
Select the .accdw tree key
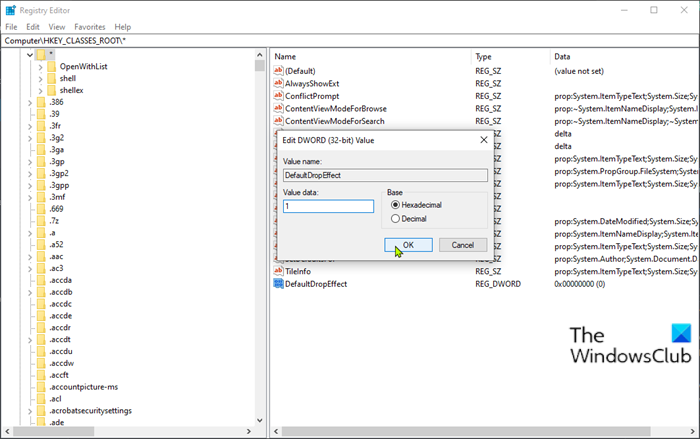click(62, 363)
